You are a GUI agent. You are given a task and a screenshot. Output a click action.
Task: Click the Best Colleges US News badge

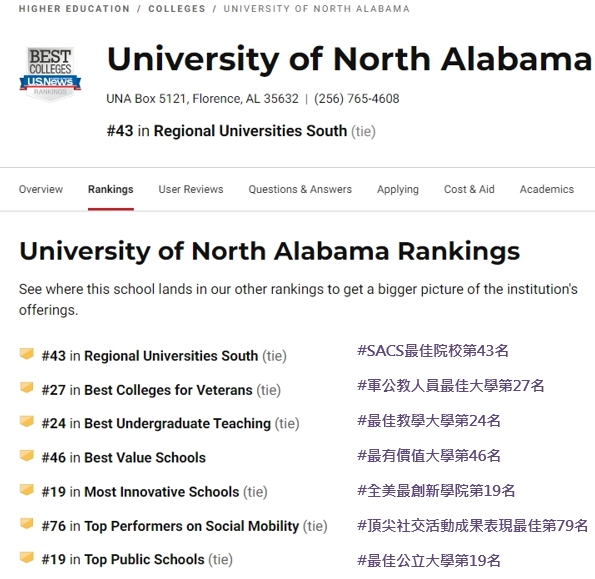[x=50, y=74]
